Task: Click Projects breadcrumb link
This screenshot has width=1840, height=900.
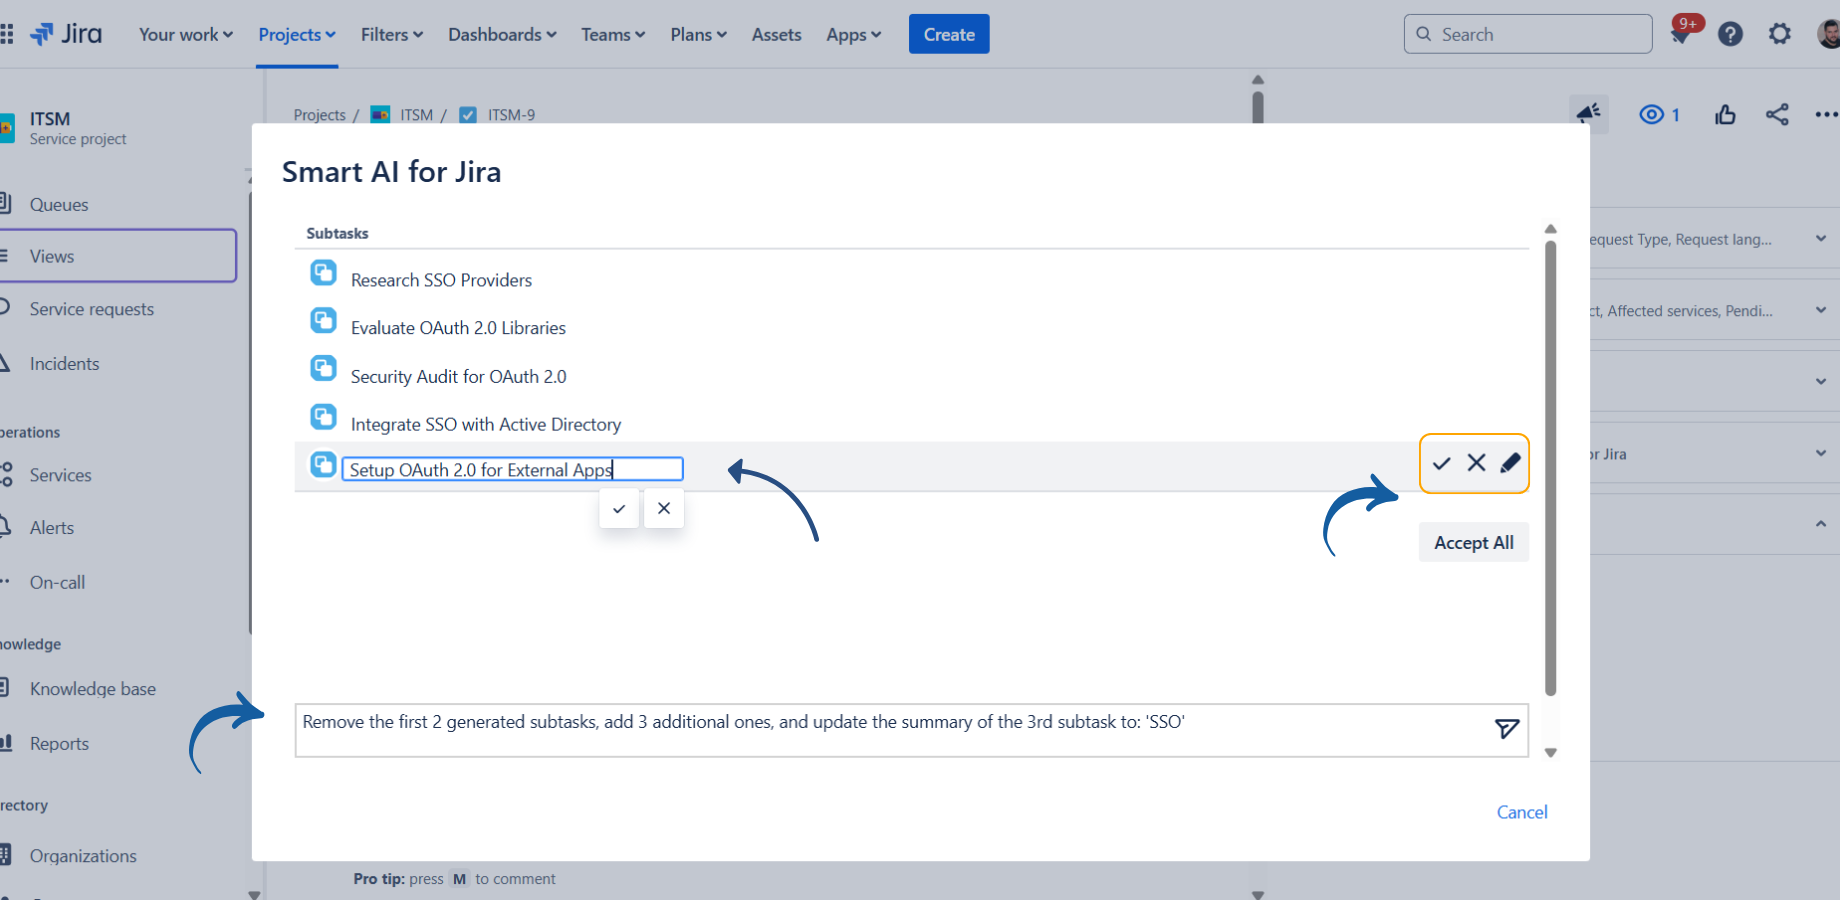Action: pos(319,115)
